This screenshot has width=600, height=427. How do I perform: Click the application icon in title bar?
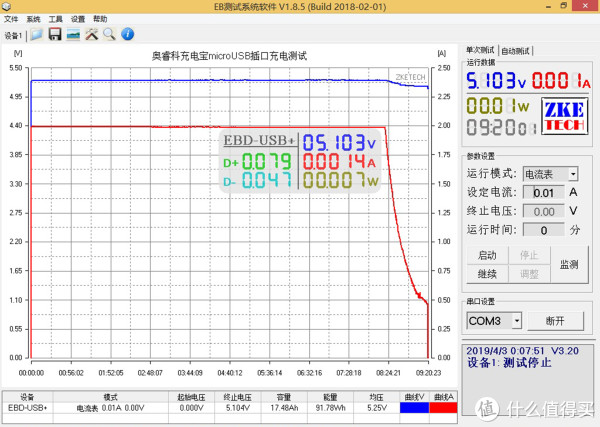7,7
